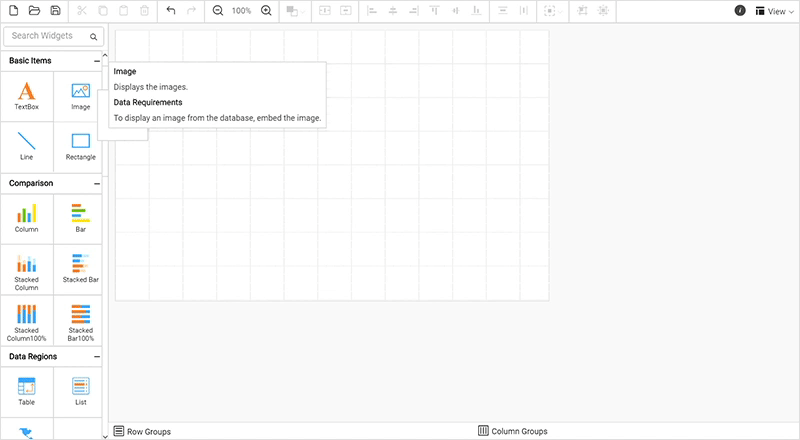Viewport: 800px width, 440px height.
Task: Click the Undo arrow icon
Action: pos(170,10)
